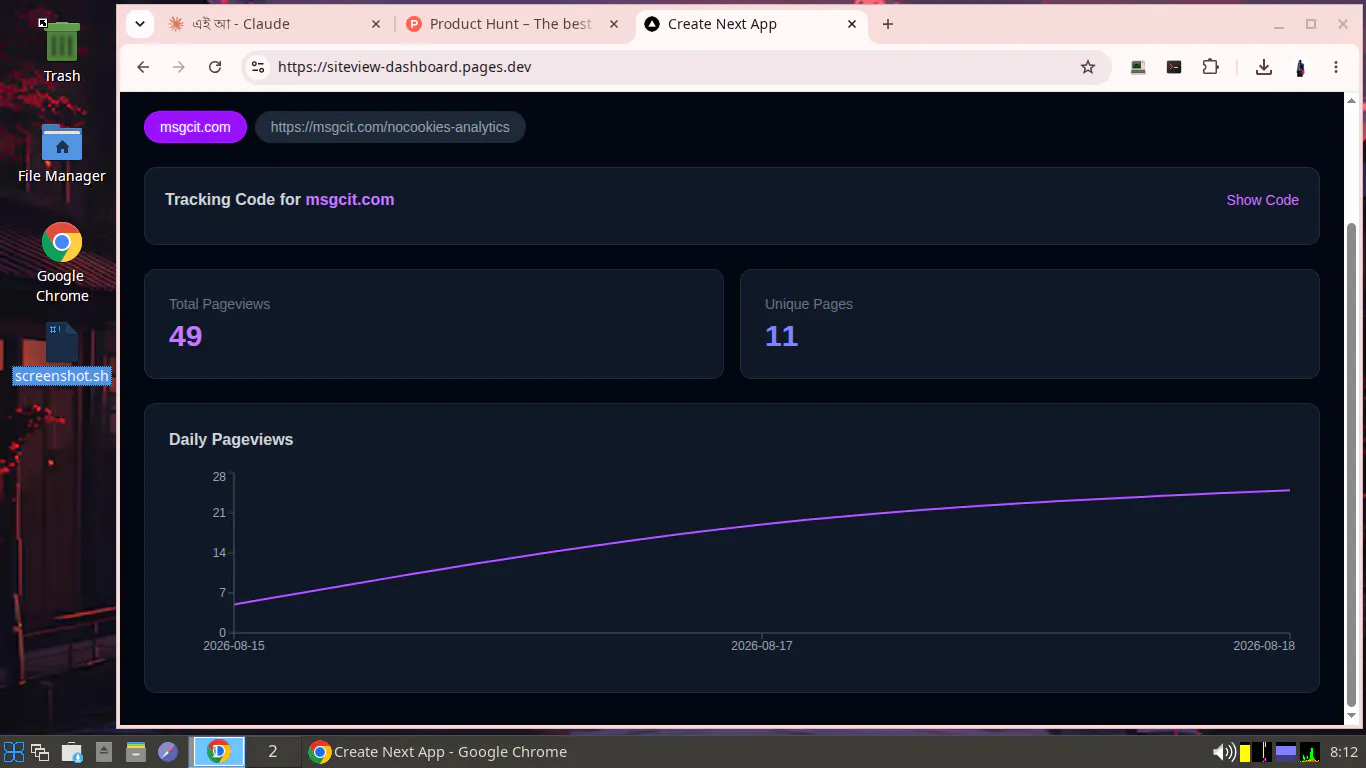Click Show Code link
Image resolution: width=1366 pixels, height=768 pixels.
(1262, 200)
